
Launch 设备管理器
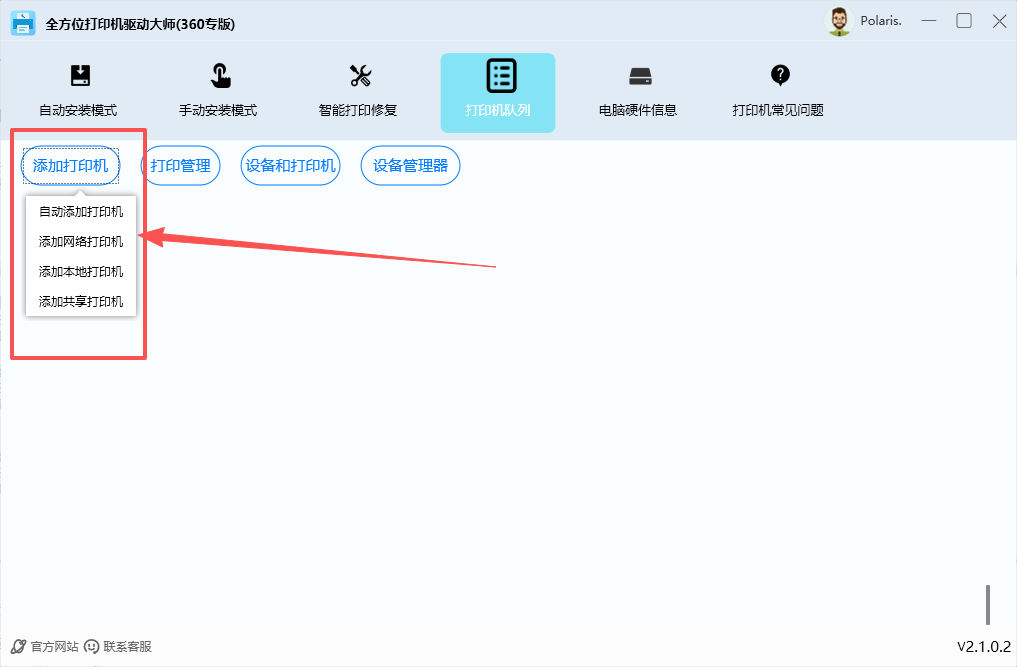coord(410,166)
